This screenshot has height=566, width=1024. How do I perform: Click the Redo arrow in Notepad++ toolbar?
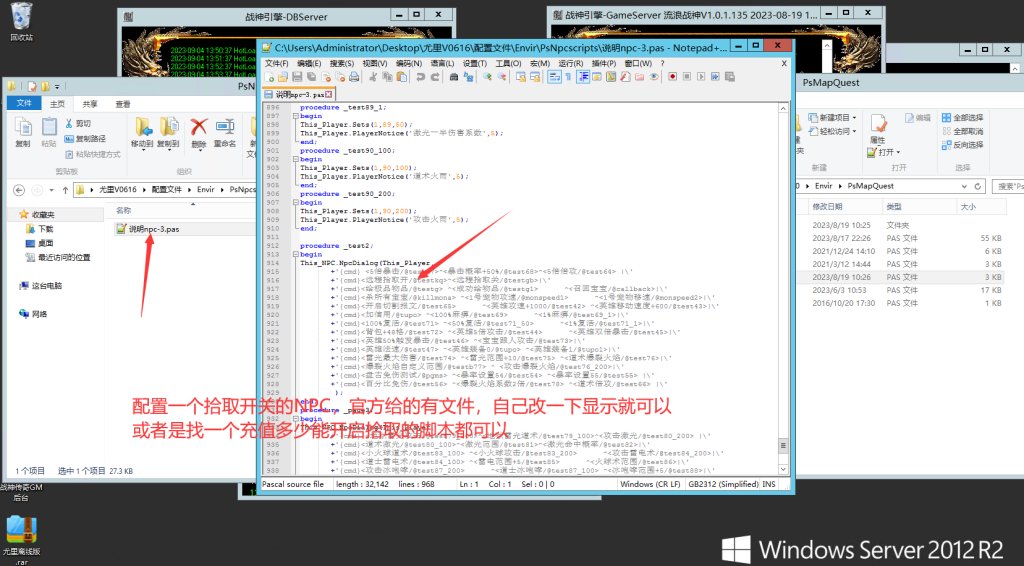pos(435,77)
